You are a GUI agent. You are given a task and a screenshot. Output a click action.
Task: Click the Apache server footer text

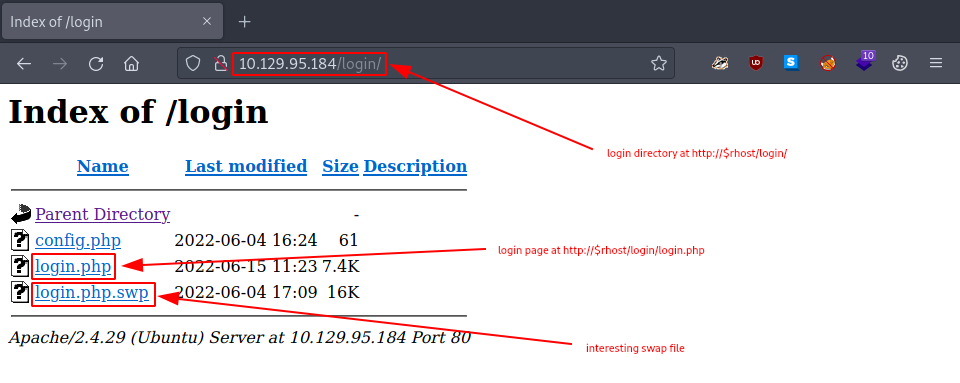coord(239,338)
